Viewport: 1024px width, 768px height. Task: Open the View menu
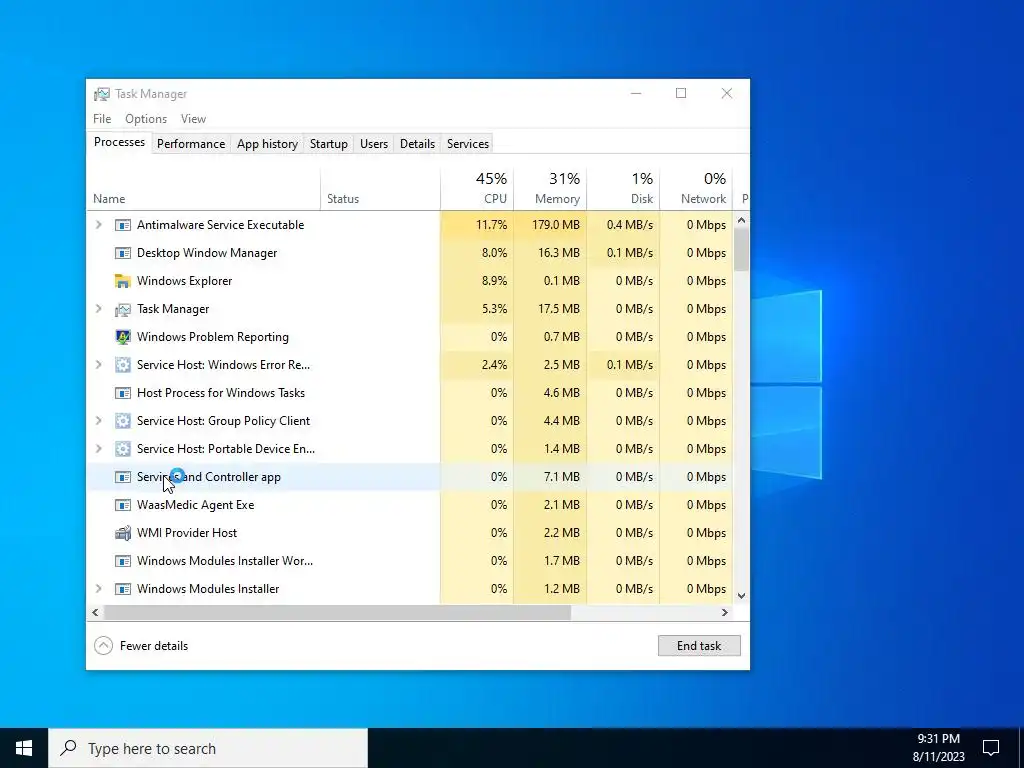193,119
